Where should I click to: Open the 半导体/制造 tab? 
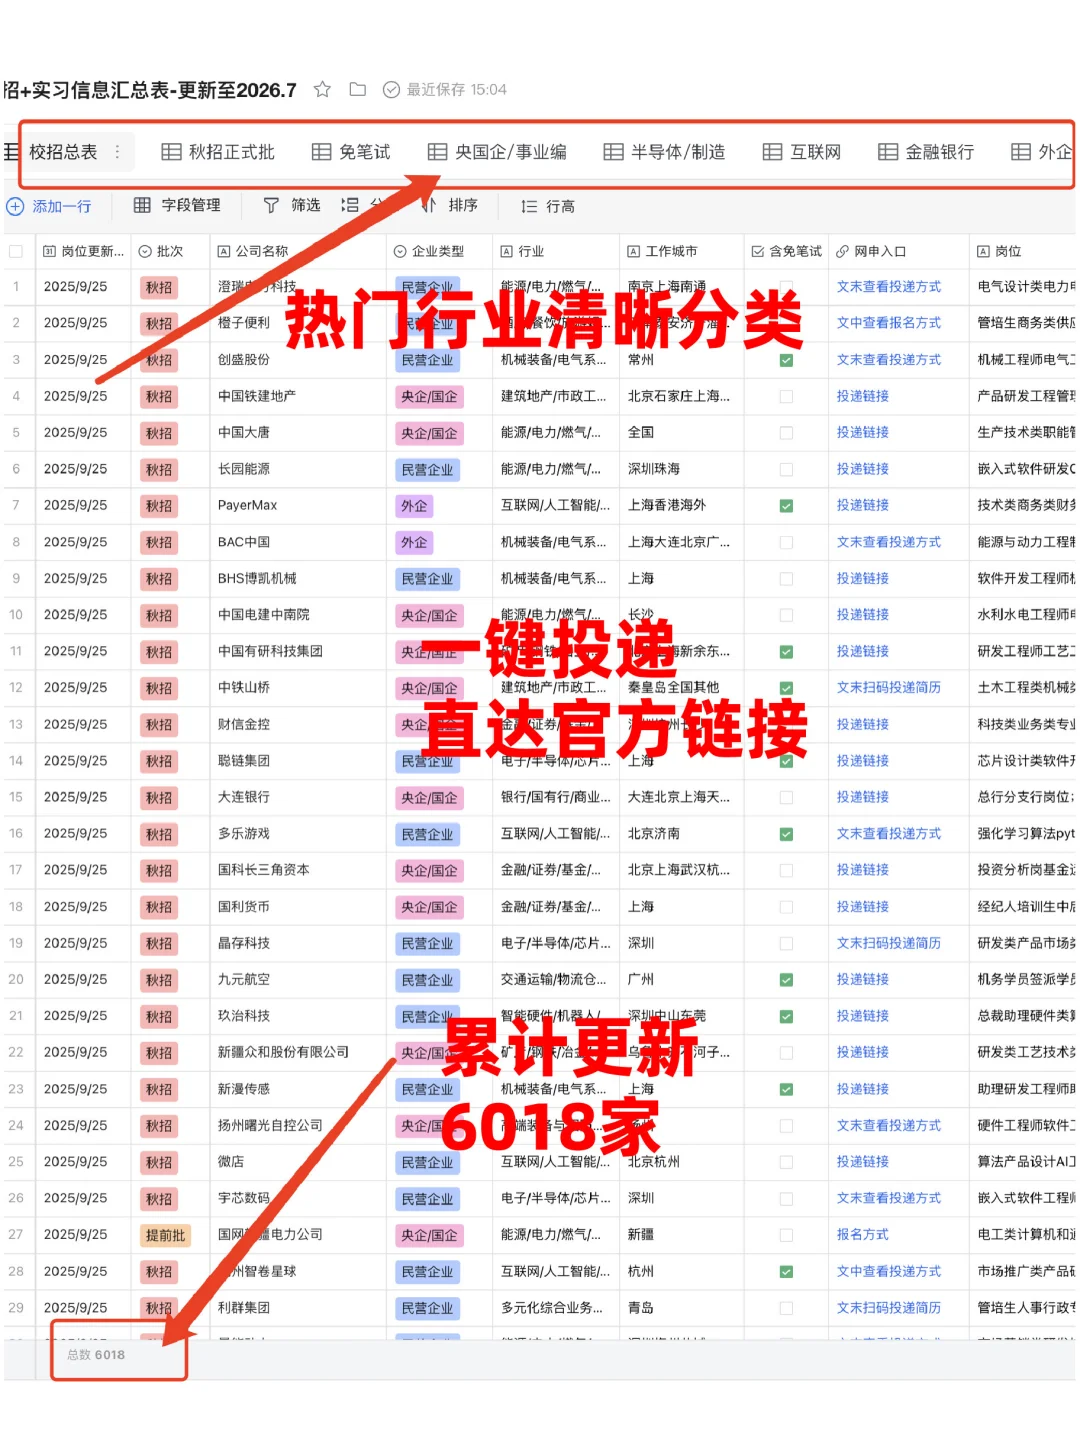(665, 152)
